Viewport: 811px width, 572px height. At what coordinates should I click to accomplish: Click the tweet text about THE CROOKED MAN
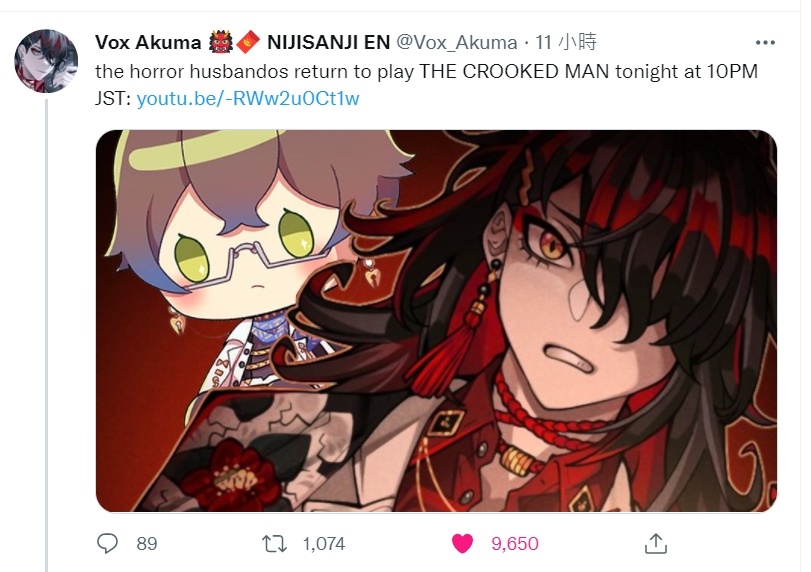426,84
